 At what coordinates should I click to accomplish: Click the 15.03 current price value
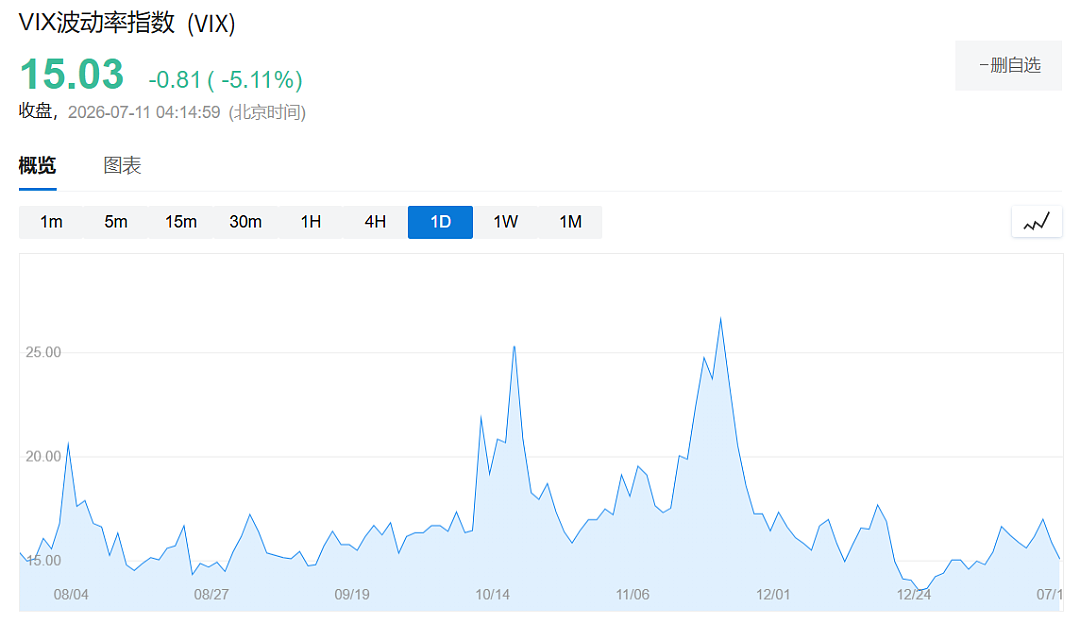(x=72, y=74)
